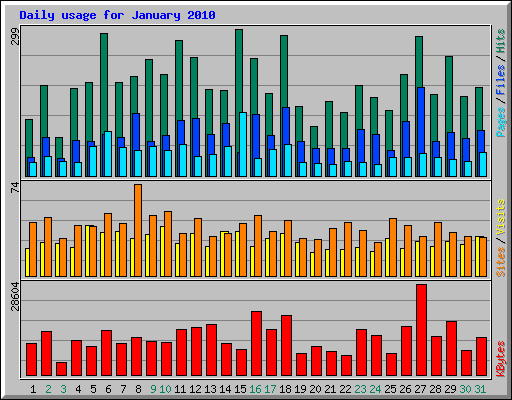Click day 14 on the x-axis
The image size is (512, 400).
[x=225, y=389]
